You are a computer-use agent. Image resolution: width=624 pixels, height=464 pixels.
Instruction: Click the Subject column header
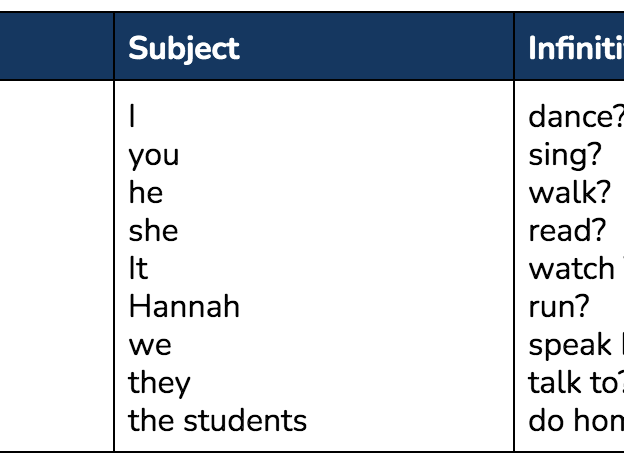tap(184, 49)
